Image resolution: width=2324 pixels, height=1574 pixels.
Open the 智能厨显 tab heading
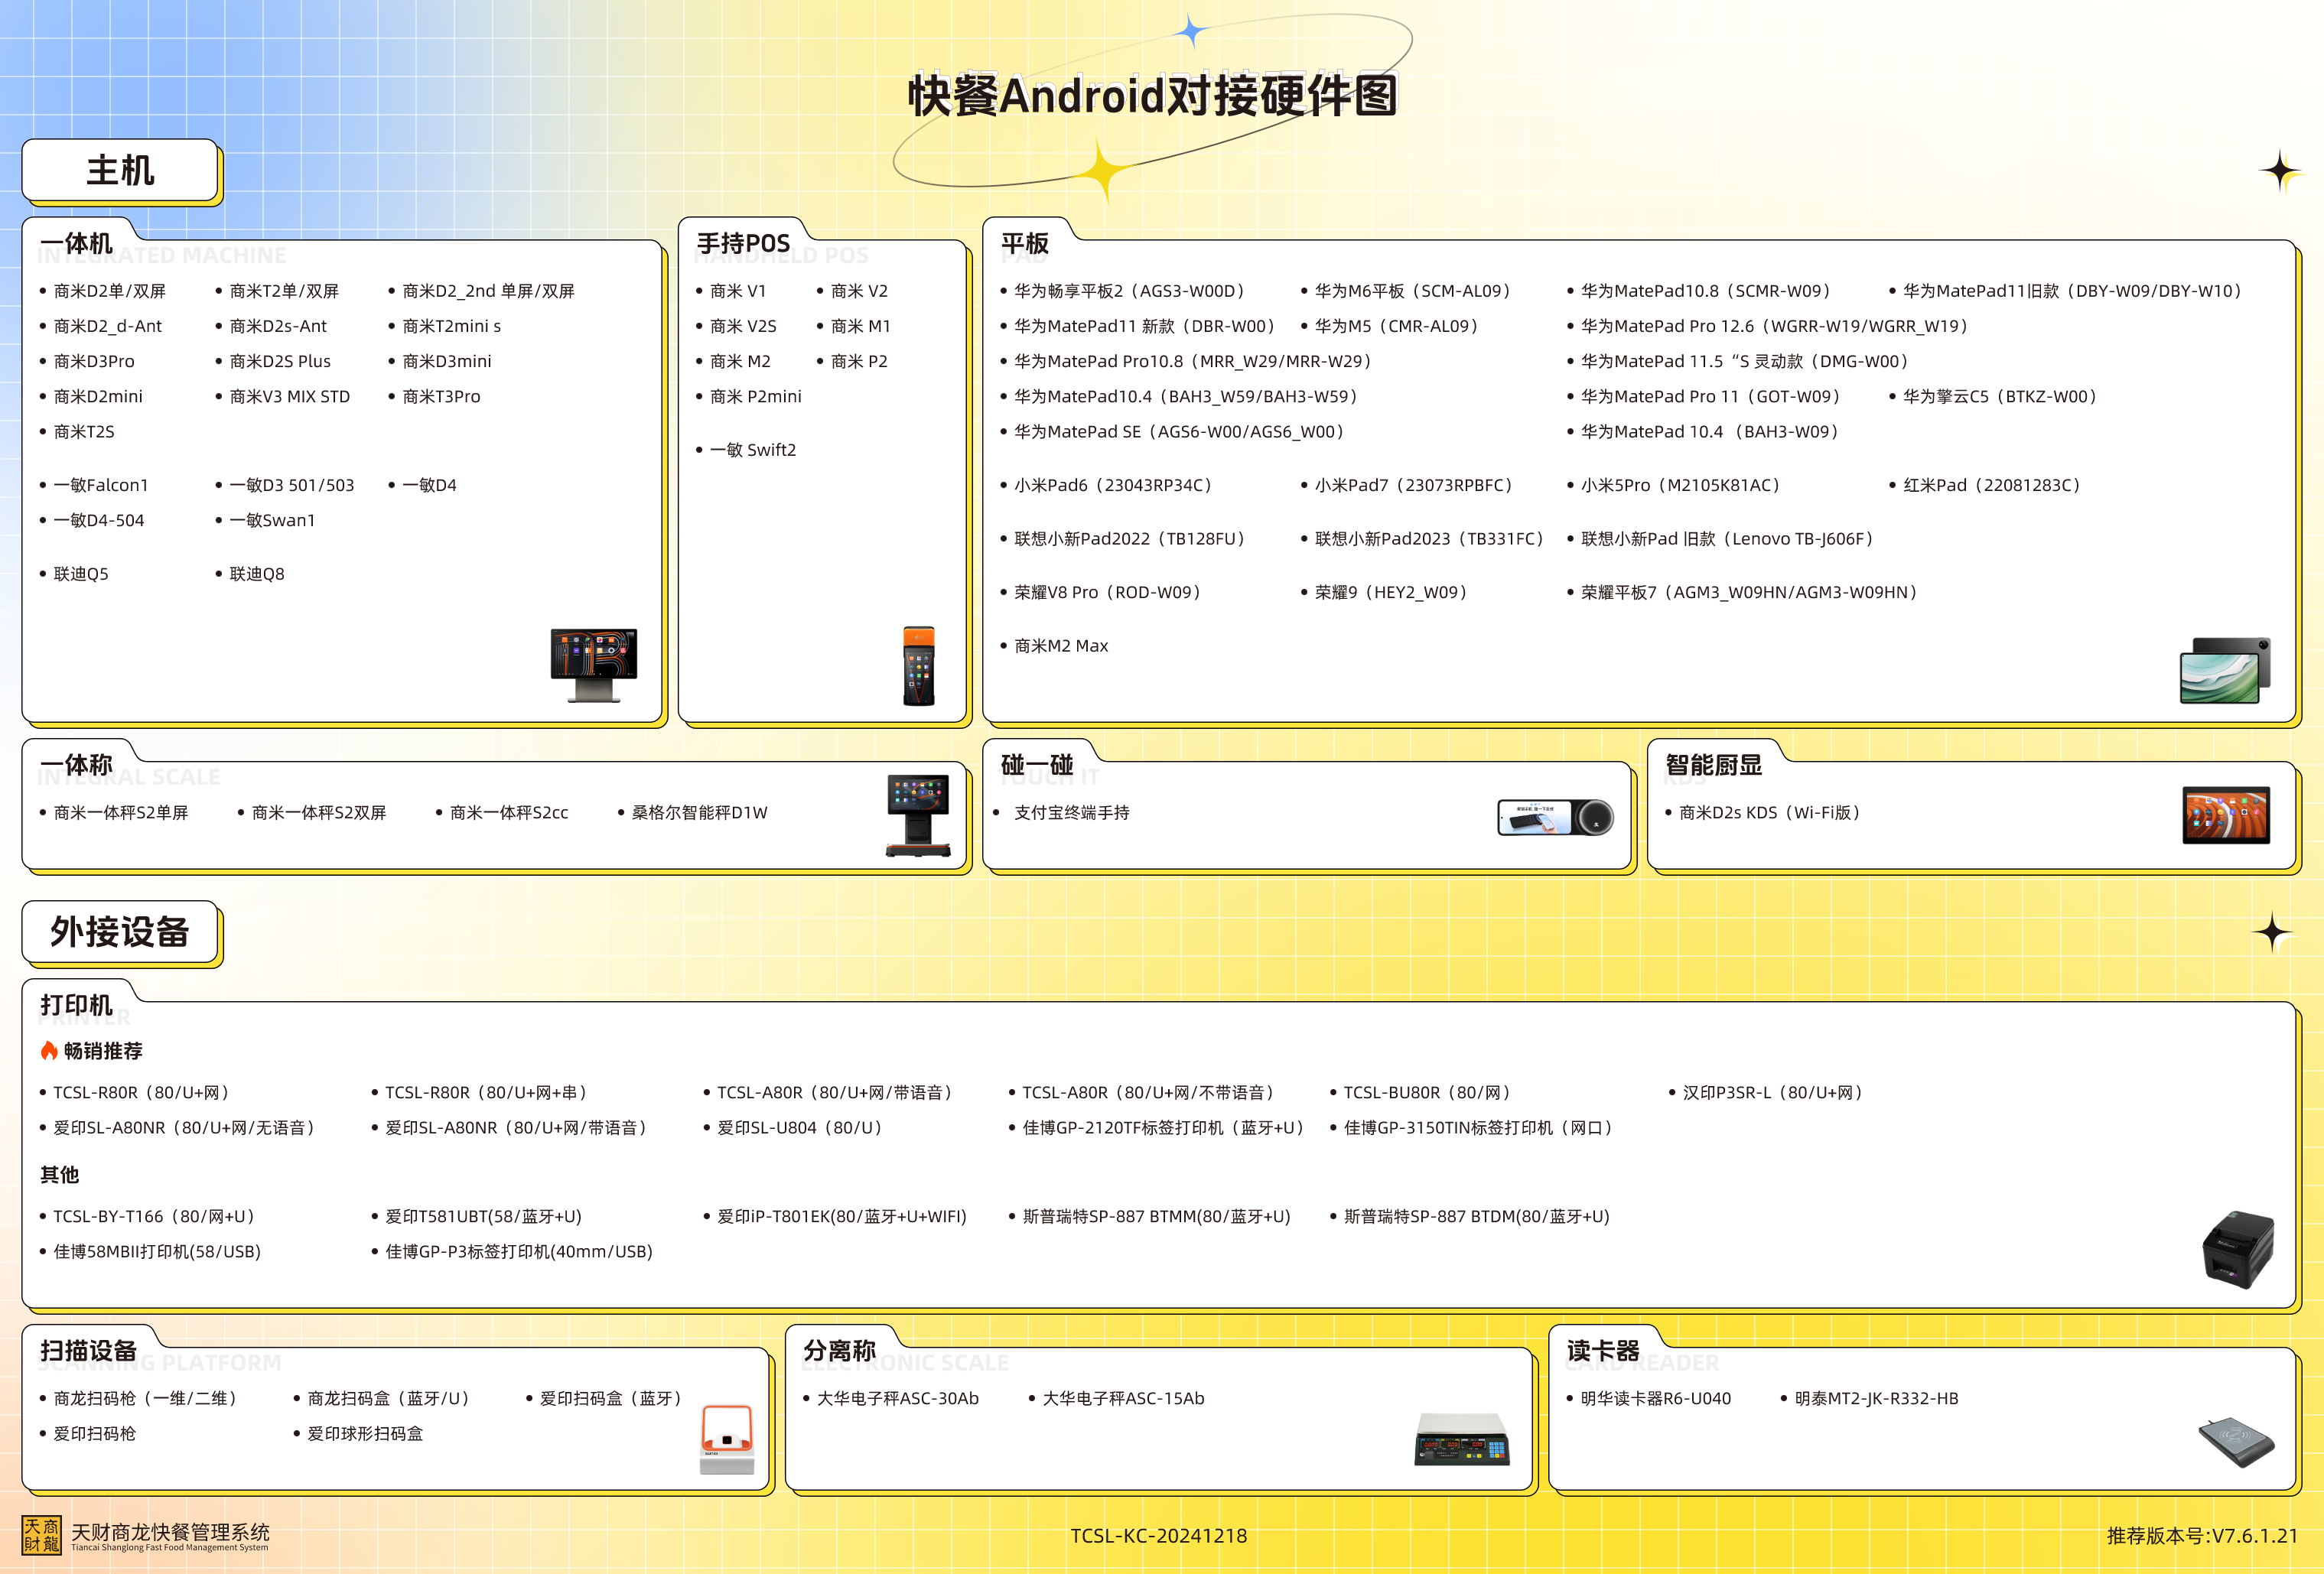click(1714, 765)
